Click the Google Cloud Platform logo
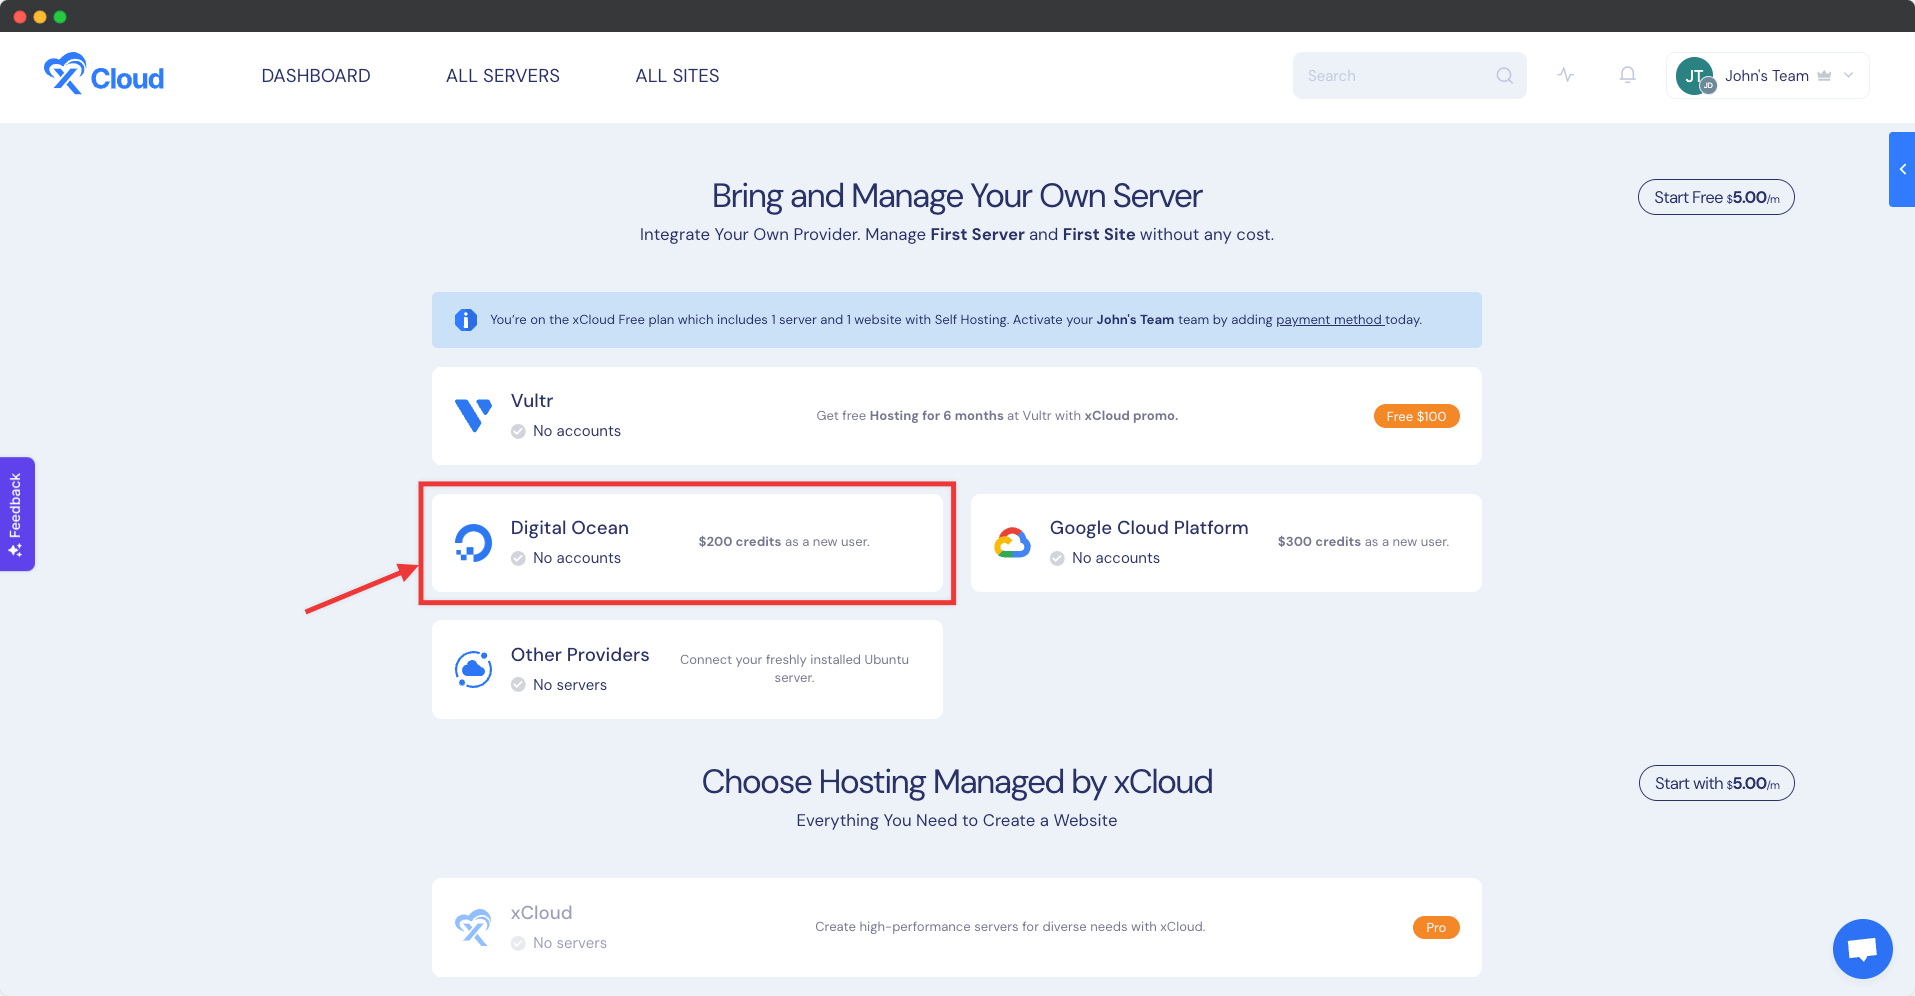 1012,543
